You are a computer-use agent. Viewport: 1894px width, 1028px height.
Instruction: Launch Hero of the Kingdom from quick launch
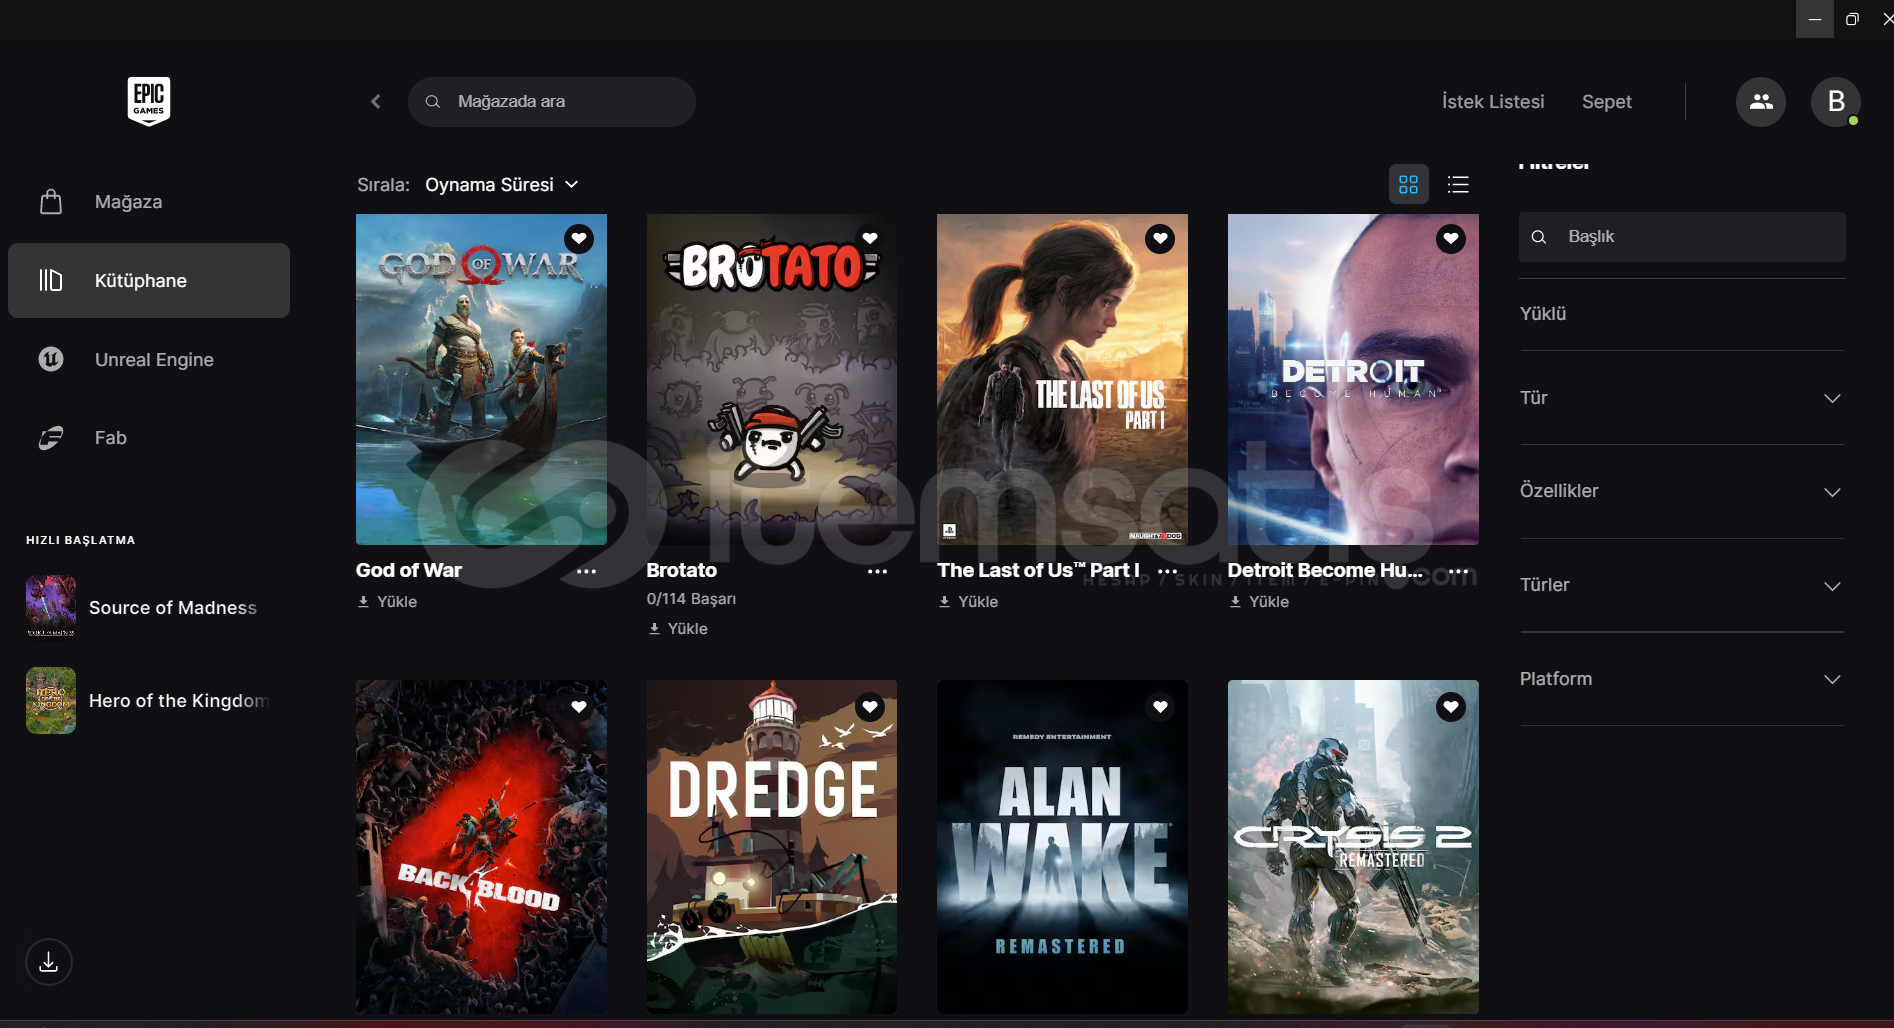[x=179, y=700]
